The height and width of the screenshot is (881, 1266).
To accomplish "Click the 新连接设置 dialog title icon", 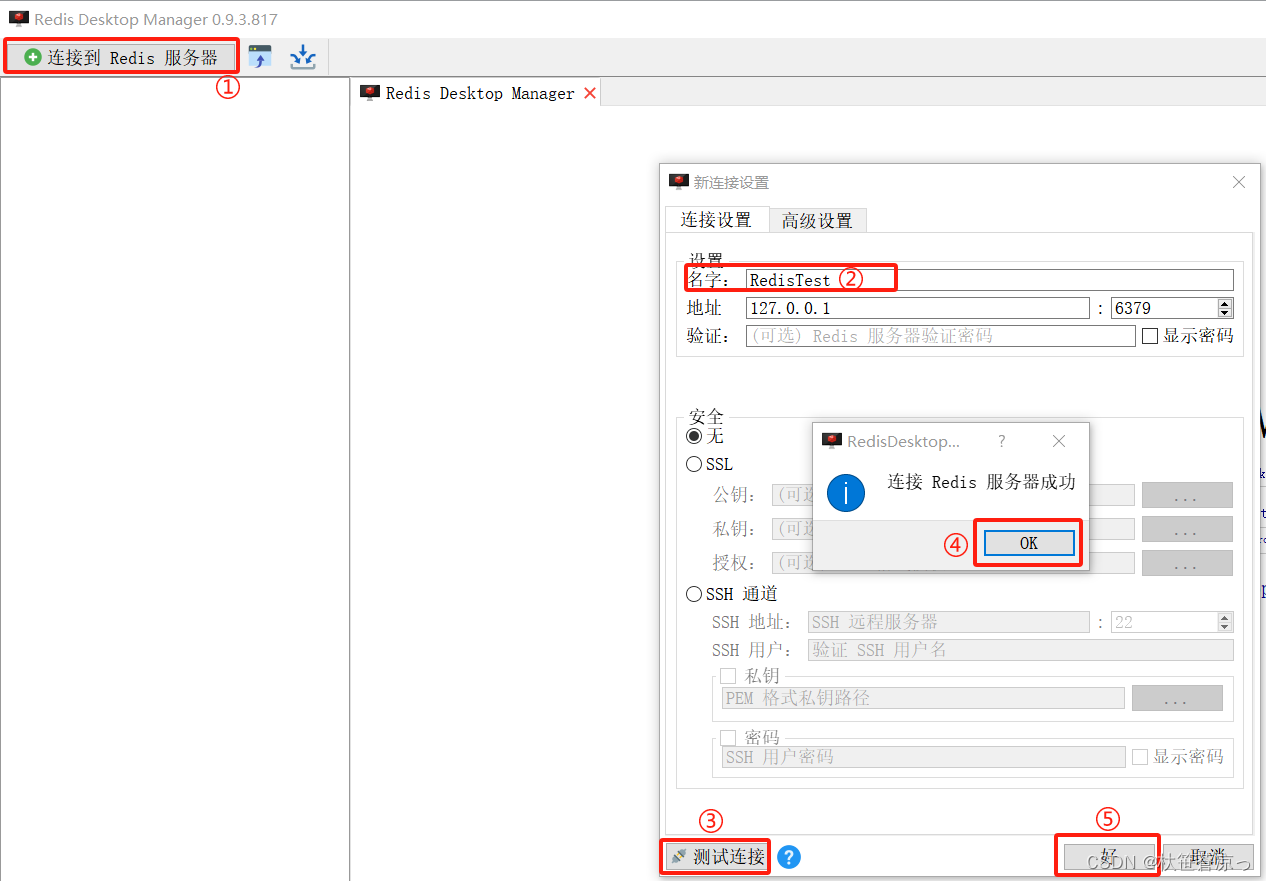I will click(679, 182).
